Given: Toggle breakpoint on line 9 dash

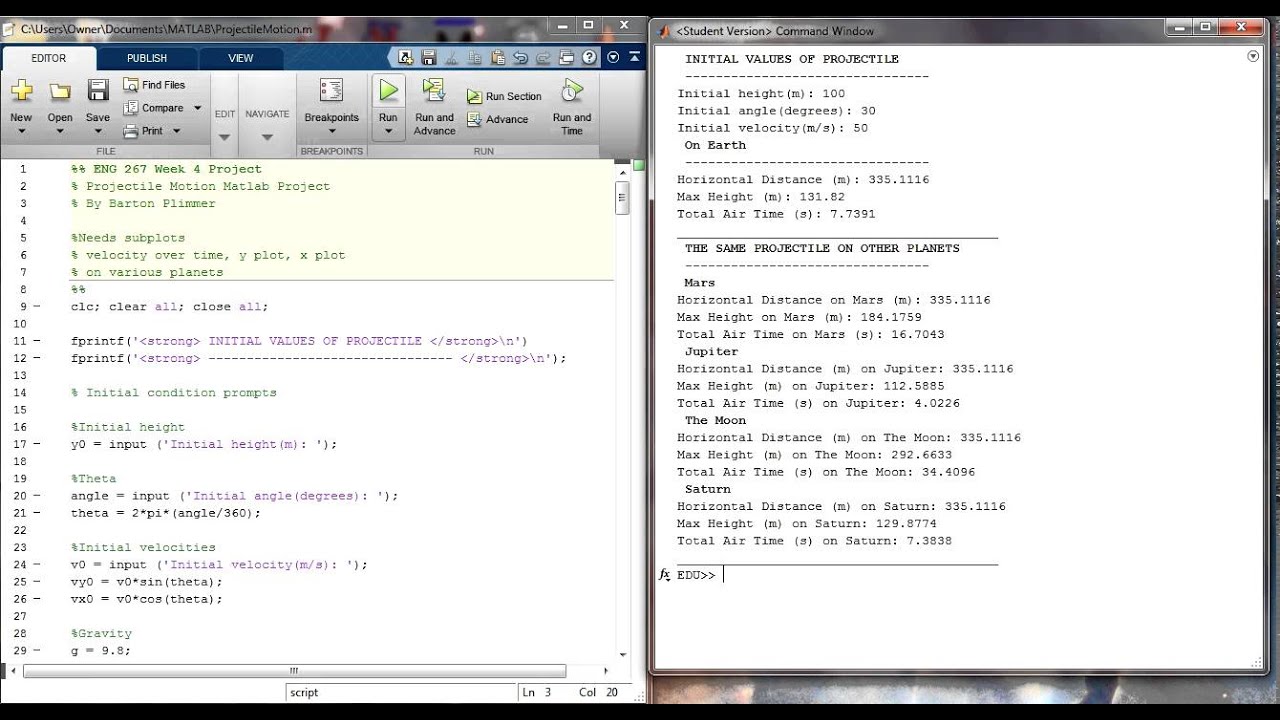Looking at the screenshot, I should click(36, 307).
